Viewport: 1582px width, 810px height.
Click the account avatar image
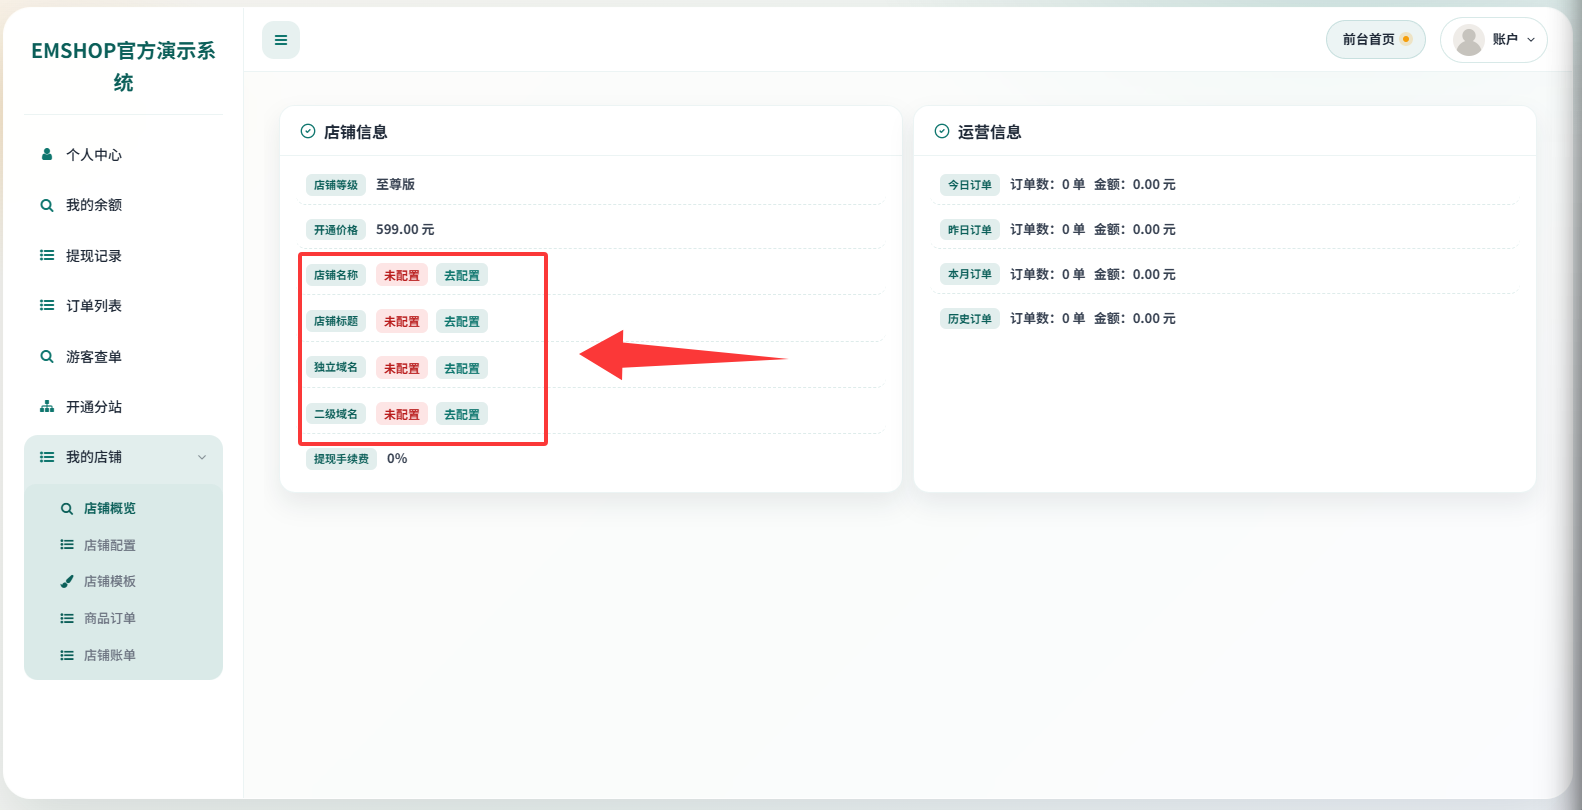1468,40
